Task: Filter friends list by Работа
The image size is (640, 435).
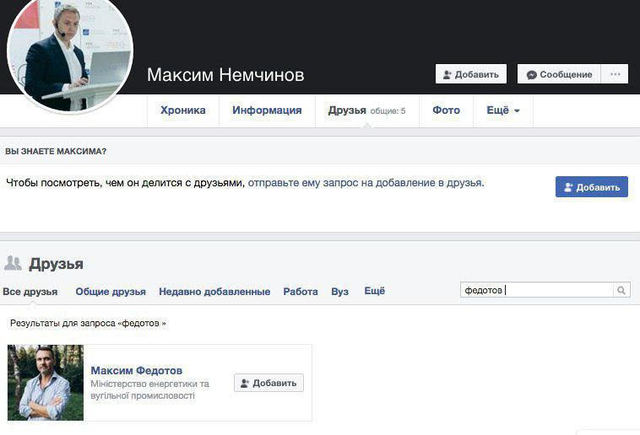Action: (300, 292)
